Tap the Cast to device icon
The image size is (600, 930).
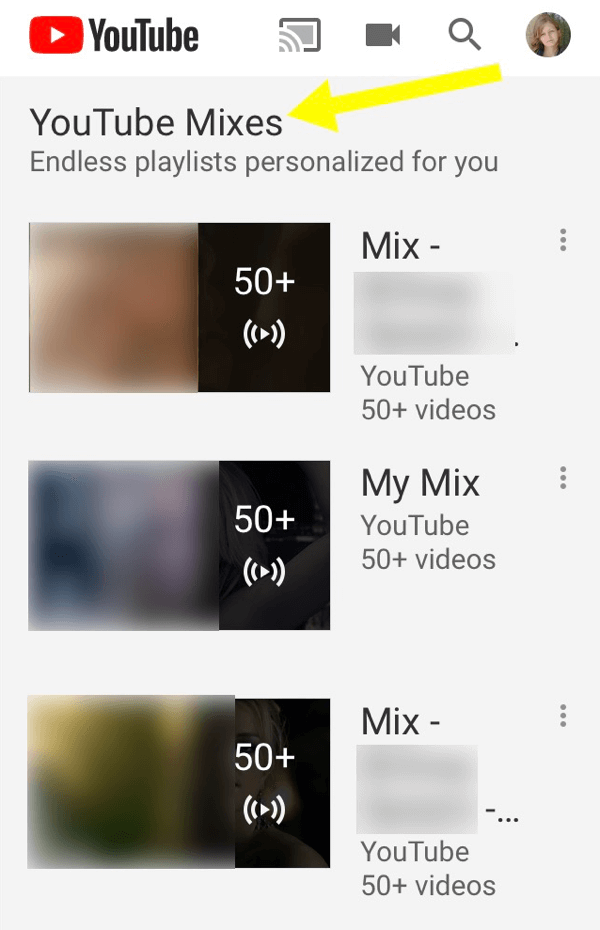300,35
